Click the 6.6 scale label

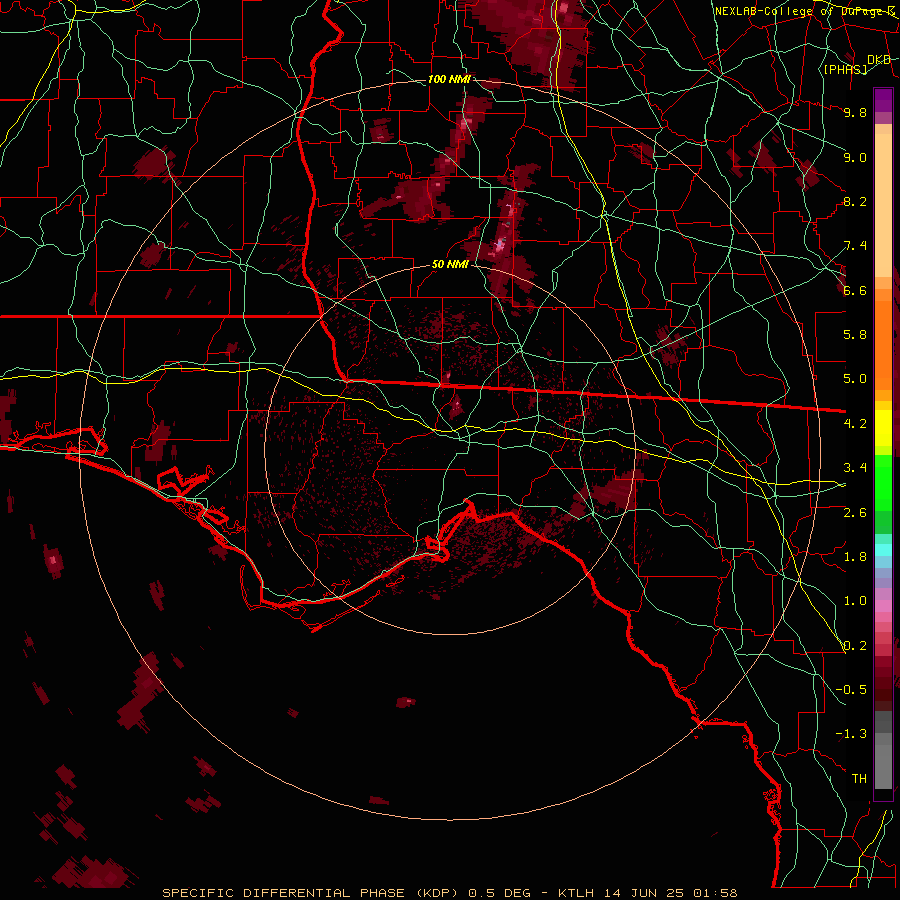(855, 290)
